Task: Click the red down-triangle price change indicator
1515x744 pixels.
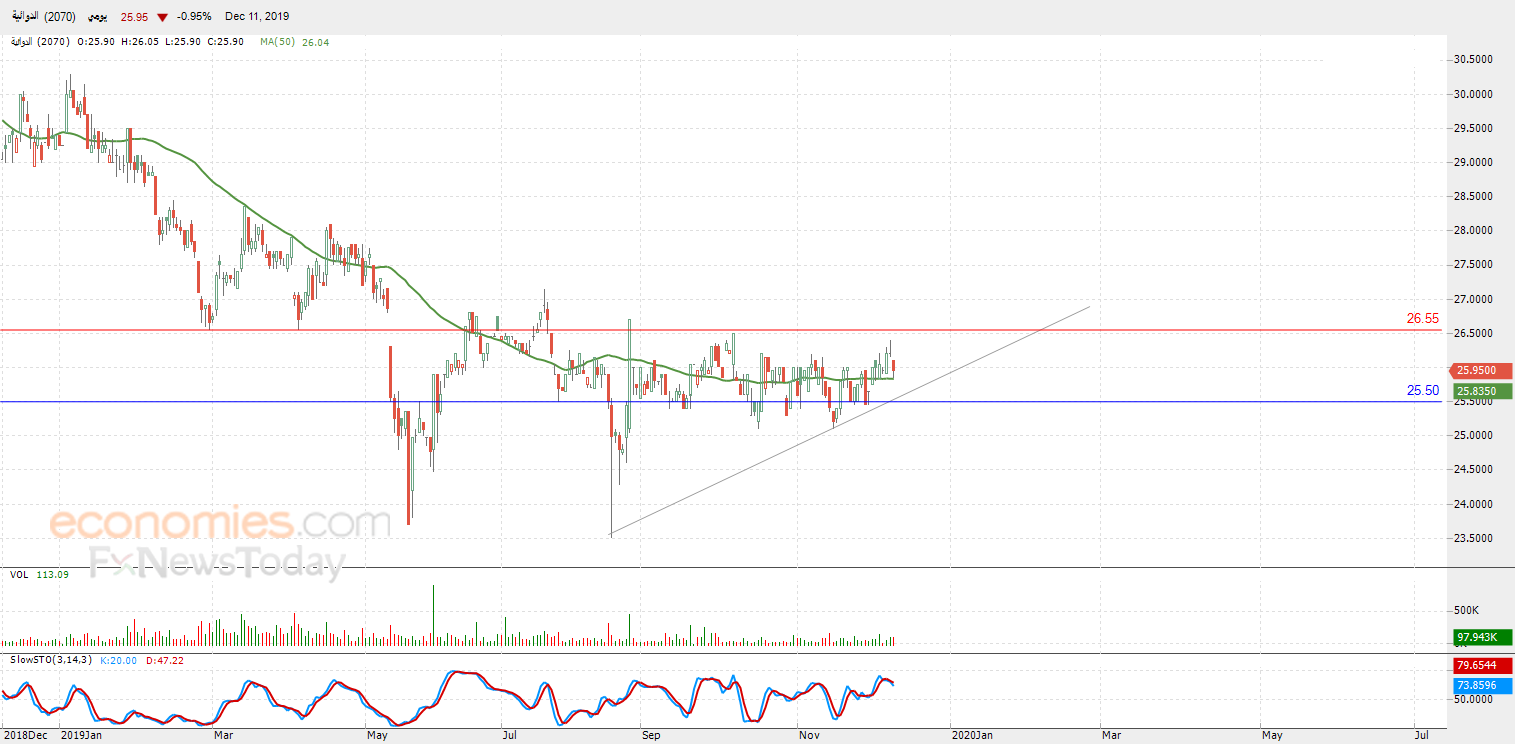Action: click(162, 17)
